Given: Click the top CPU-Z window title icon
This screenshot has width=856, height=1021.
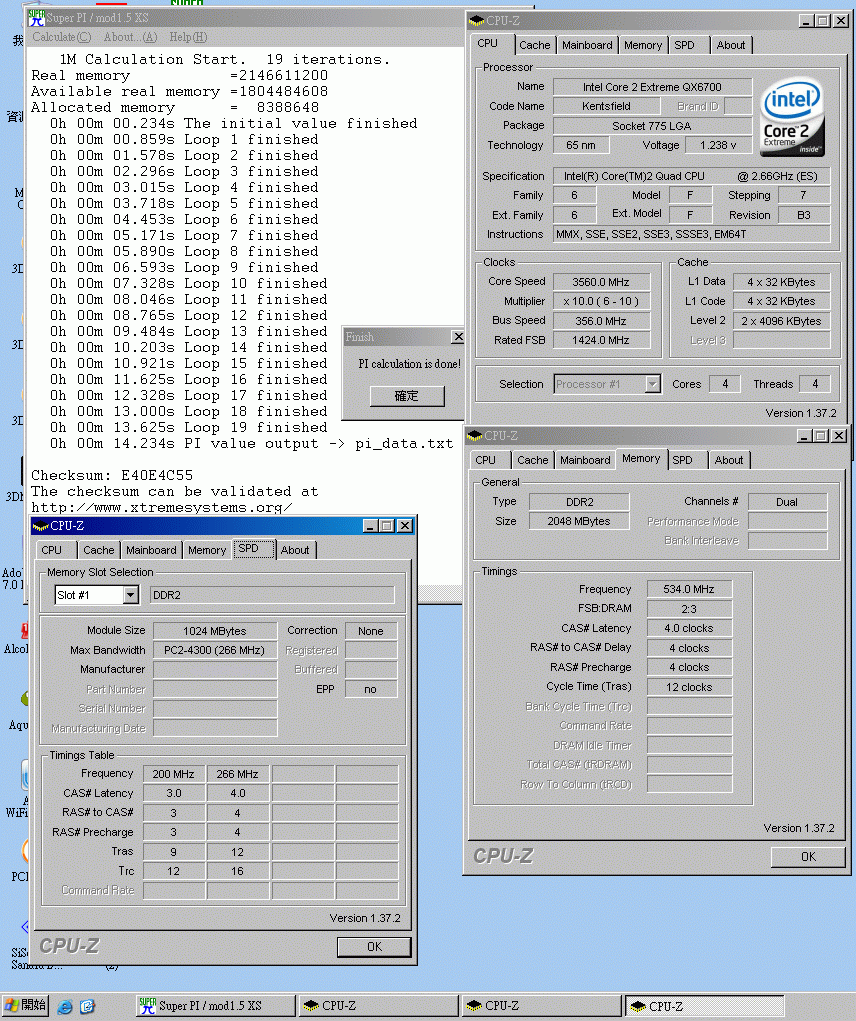Looking at the screenshot, I should click(x=476, y=21).
